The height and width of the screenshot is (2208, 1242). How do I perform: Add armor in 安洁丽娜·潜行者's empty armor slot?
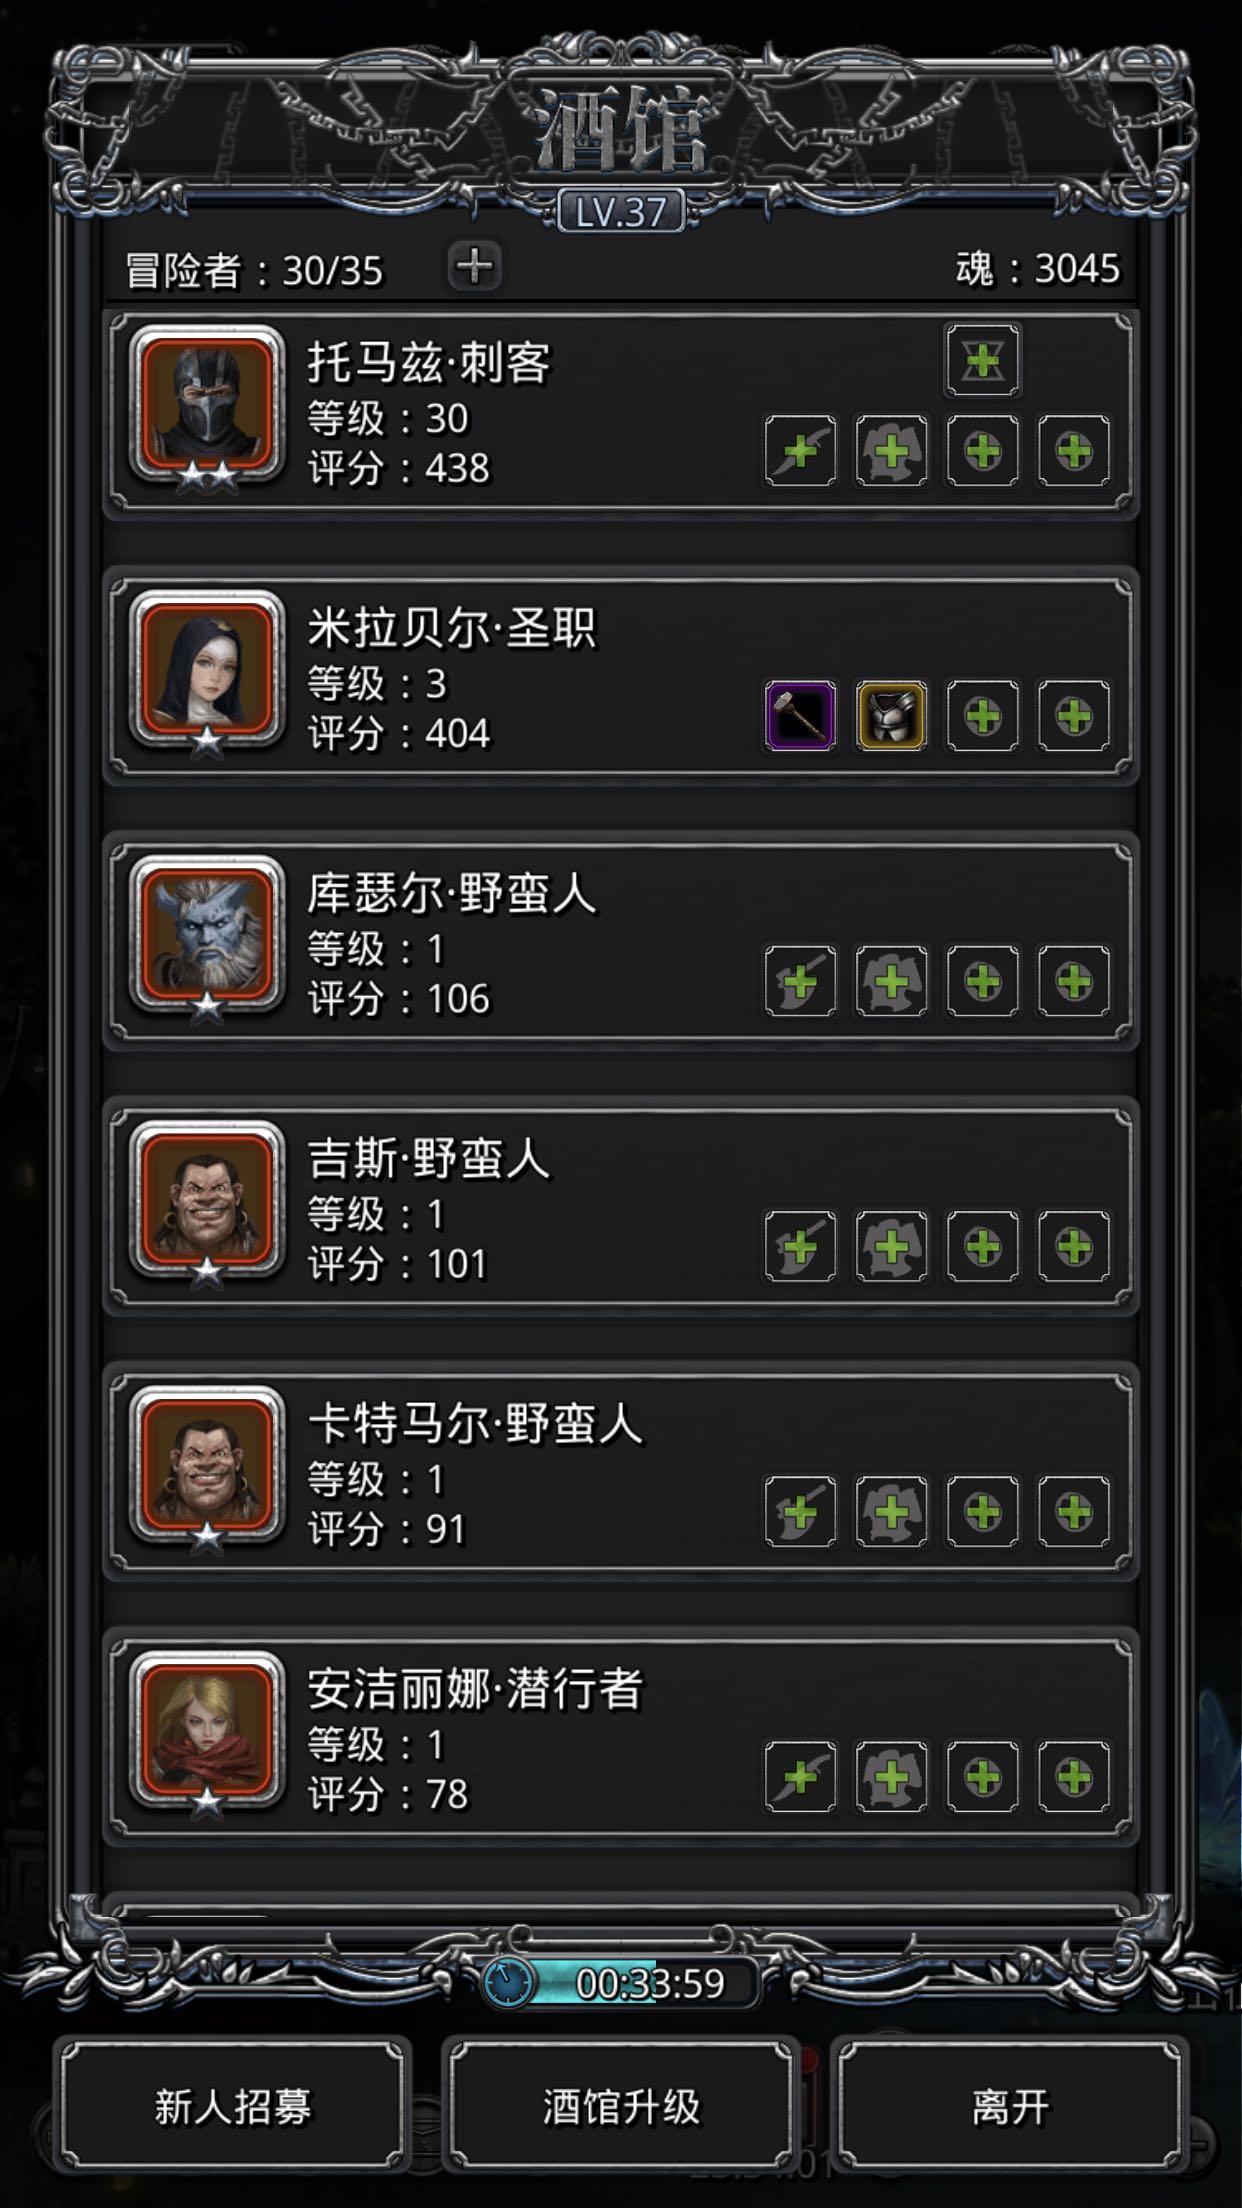(891, 1777)
